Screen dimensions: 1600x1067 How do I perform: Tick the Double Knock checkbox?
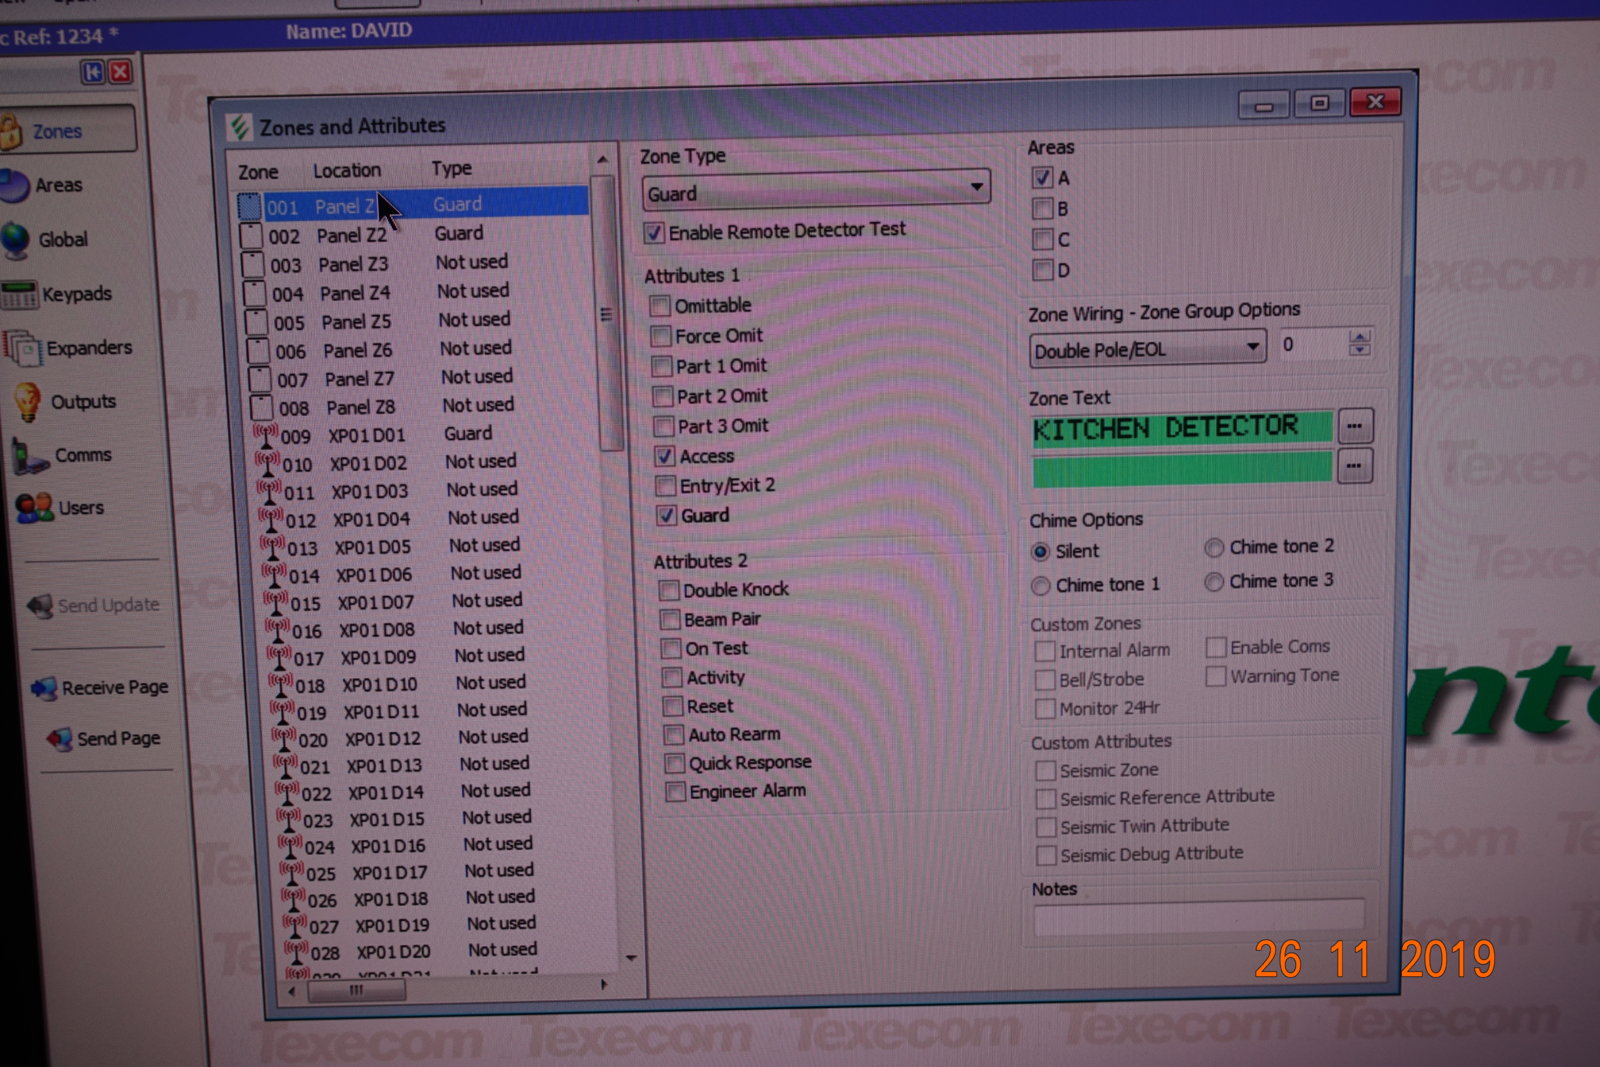pyautogui.click(x=669, y=590)
